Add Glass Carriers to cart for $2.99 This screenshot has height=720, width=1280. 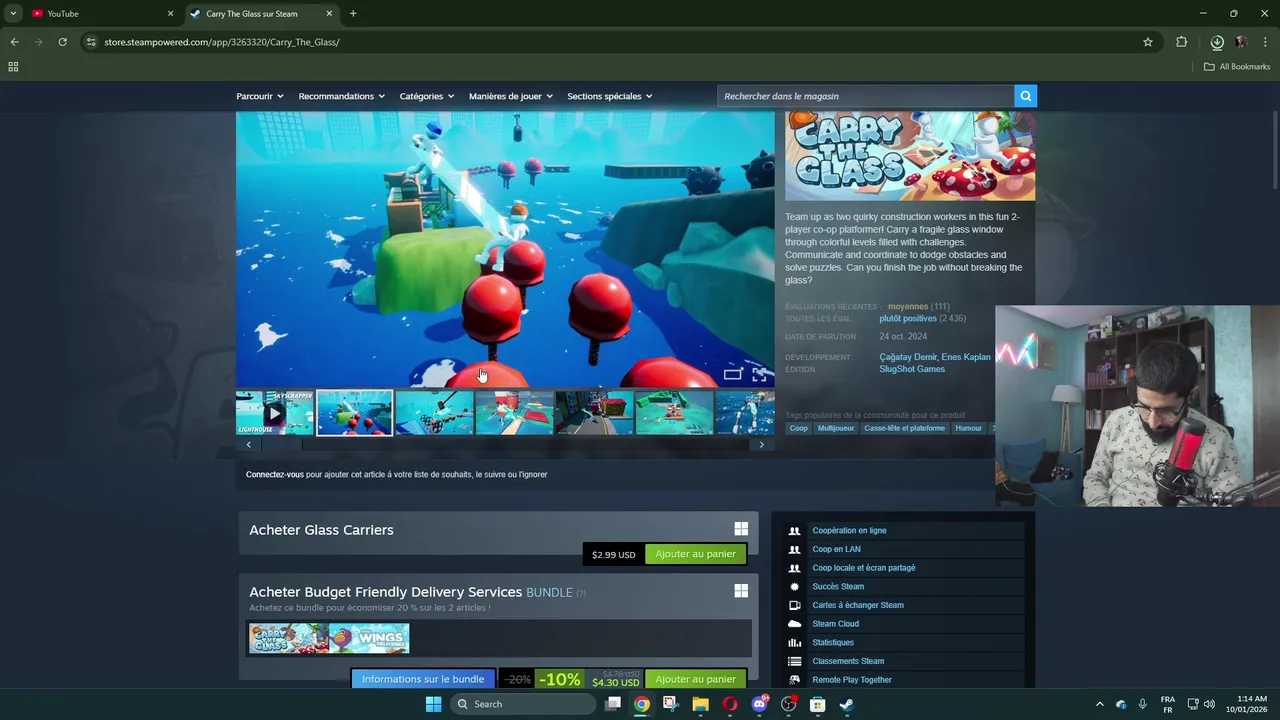[695, 554]
